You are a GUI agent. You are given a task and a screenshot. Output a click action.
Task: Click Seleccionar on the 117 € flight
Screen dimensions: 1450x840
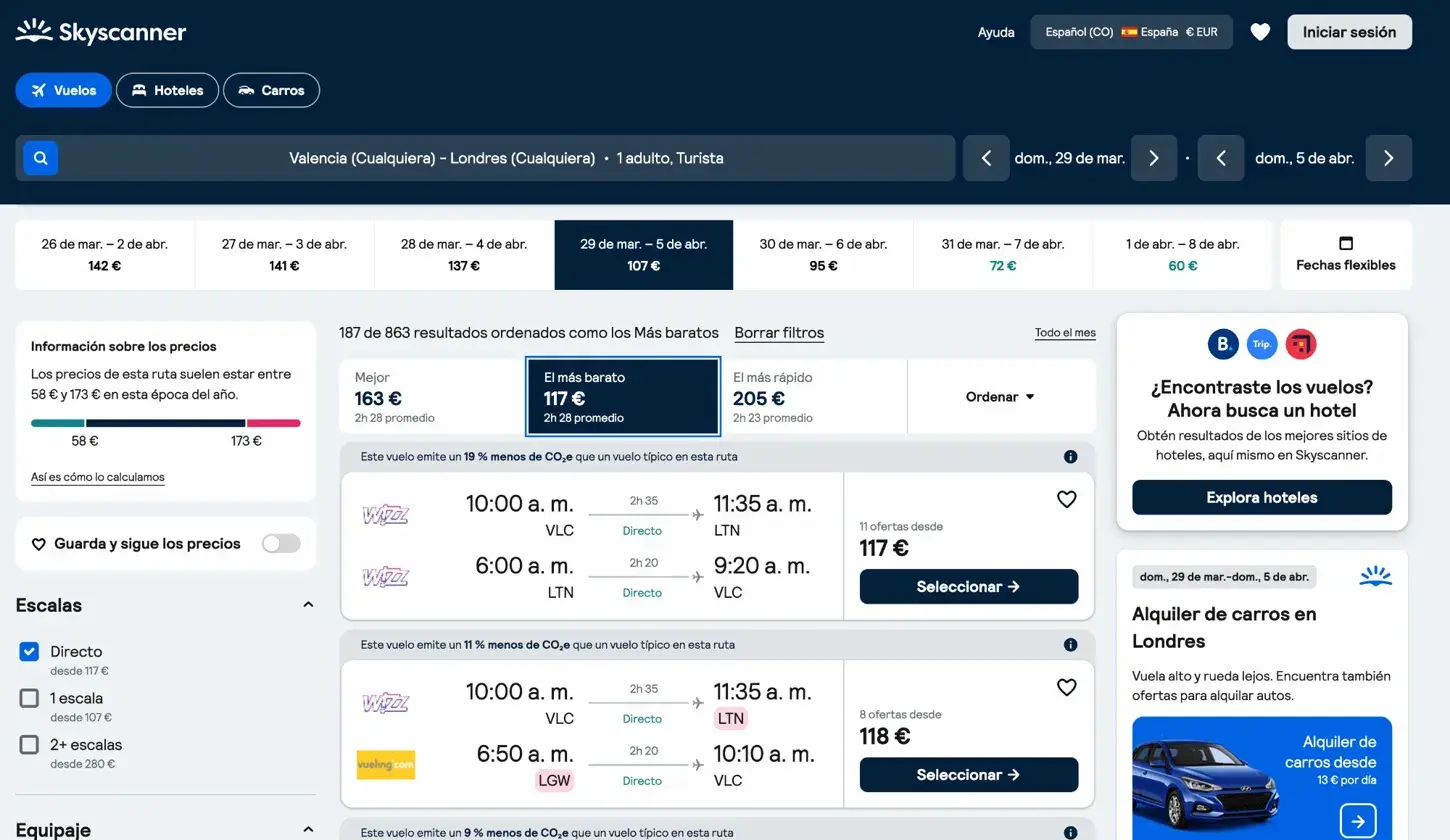[x=968, y=586]
